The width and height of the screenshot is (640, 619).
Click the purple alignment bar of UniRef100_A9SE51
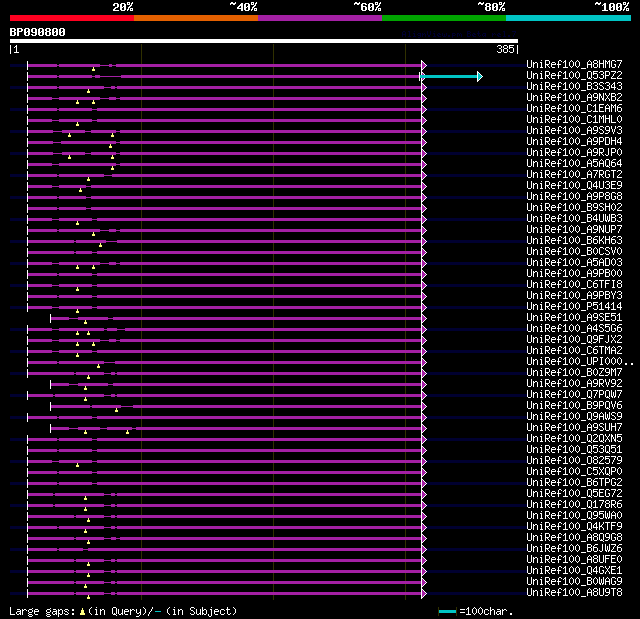point(236,318)
